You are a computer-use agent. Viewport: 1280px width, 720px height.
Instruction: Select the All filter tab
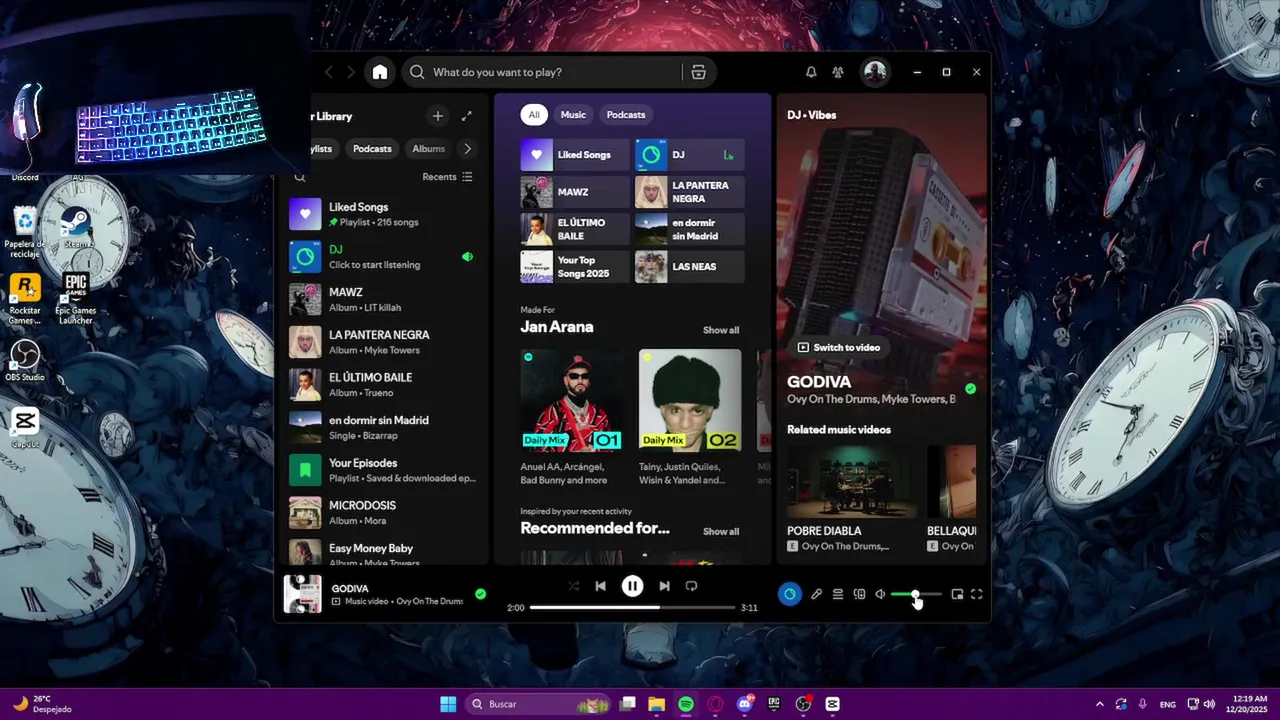tap(534, 115)
